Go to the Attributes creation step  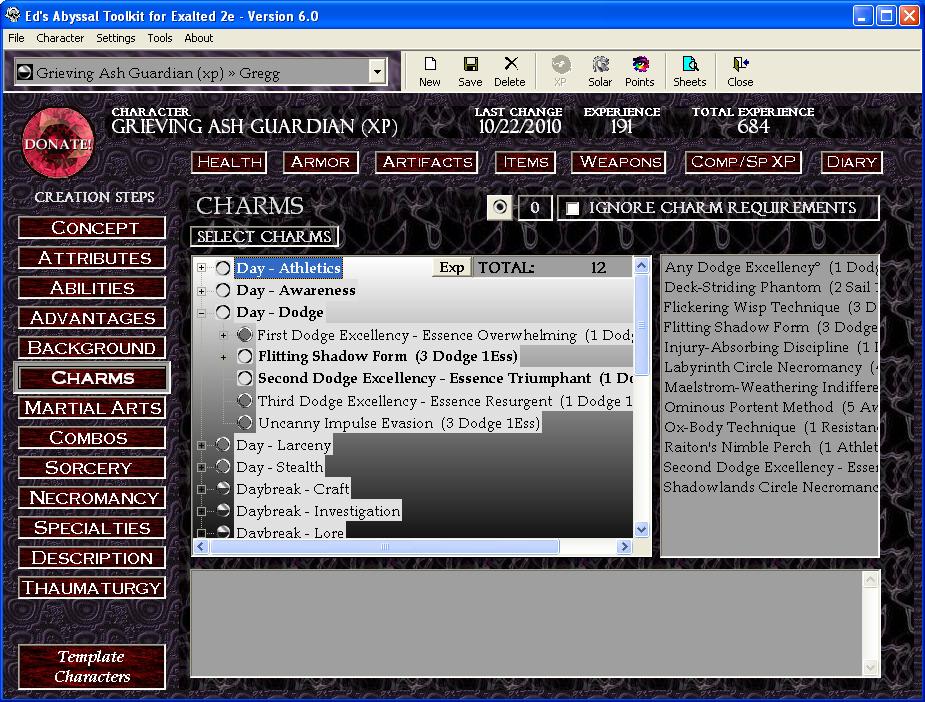[x=92, y=258]
